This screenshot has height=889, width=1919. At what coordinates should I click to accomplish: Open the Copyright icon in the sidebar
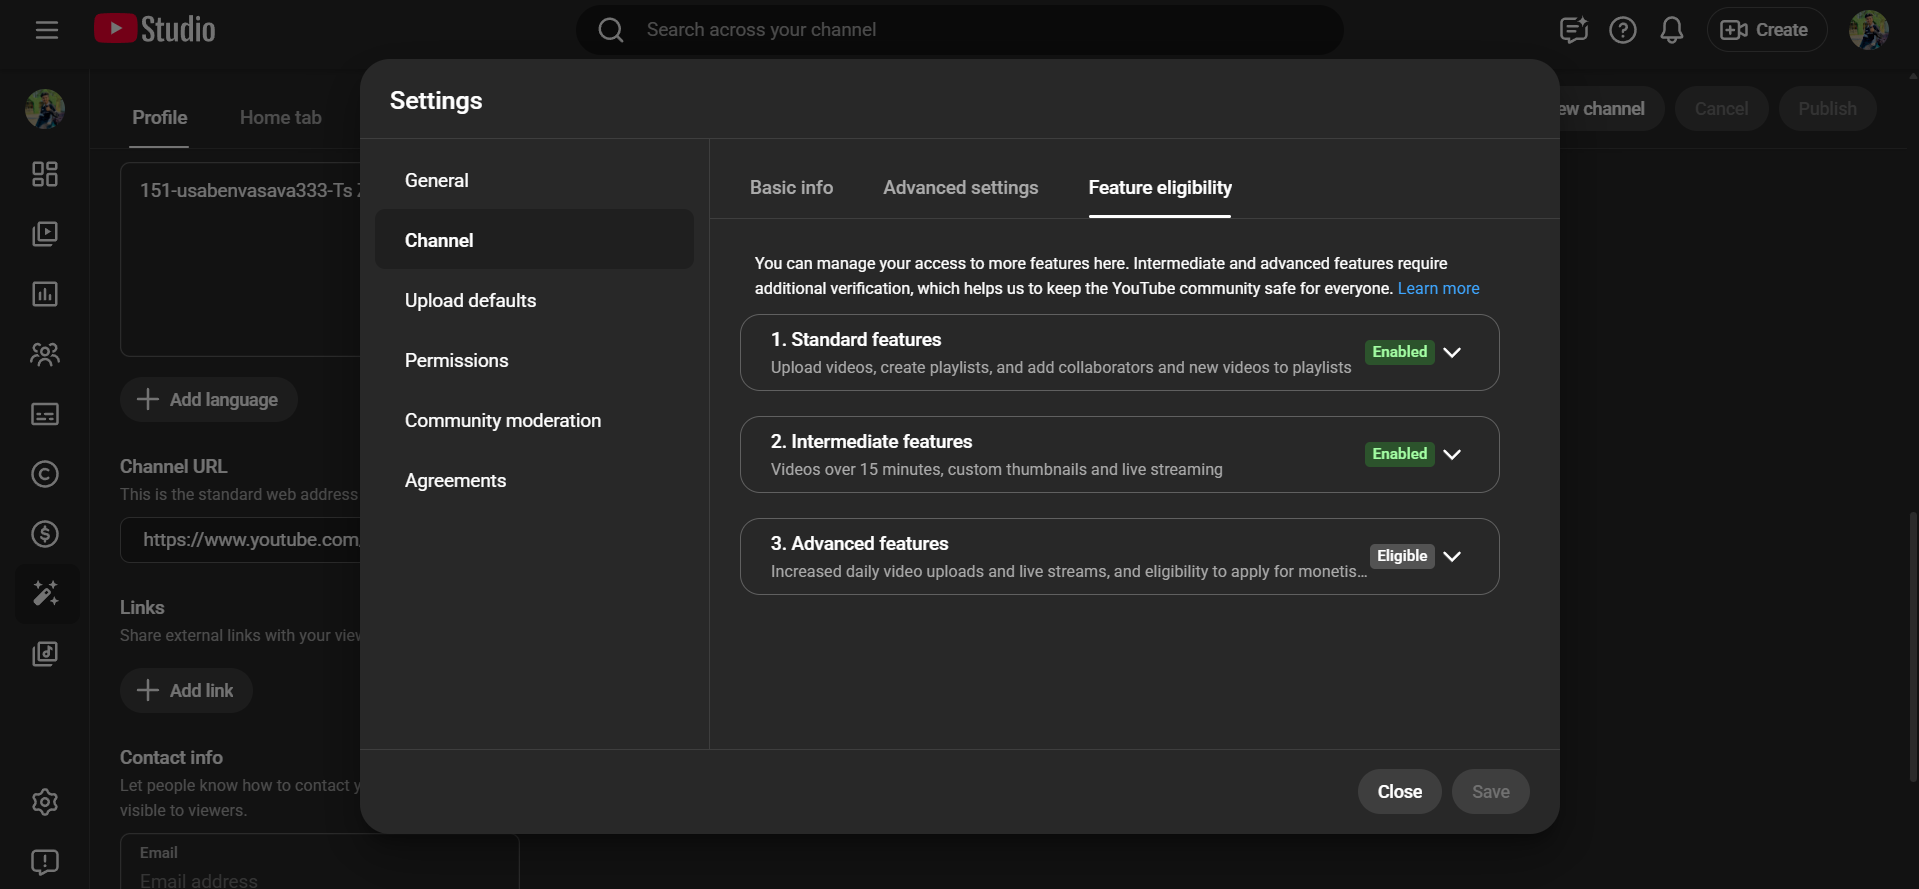point(45,474)
